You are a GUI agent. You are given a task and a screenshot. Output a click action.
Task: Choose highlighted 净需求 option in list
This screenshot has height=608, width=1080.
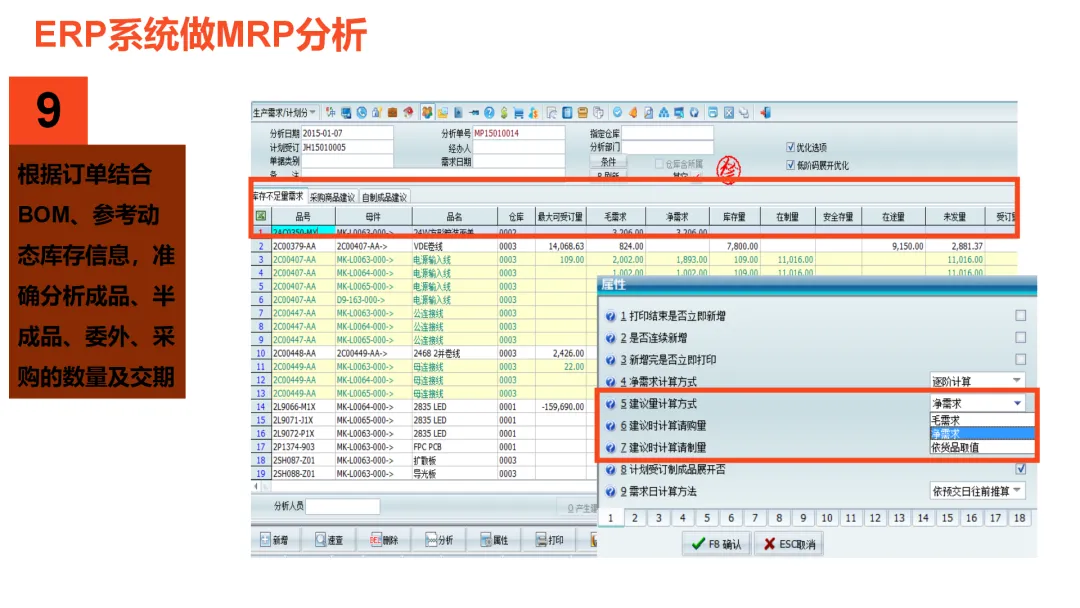[x=982, y=434]
